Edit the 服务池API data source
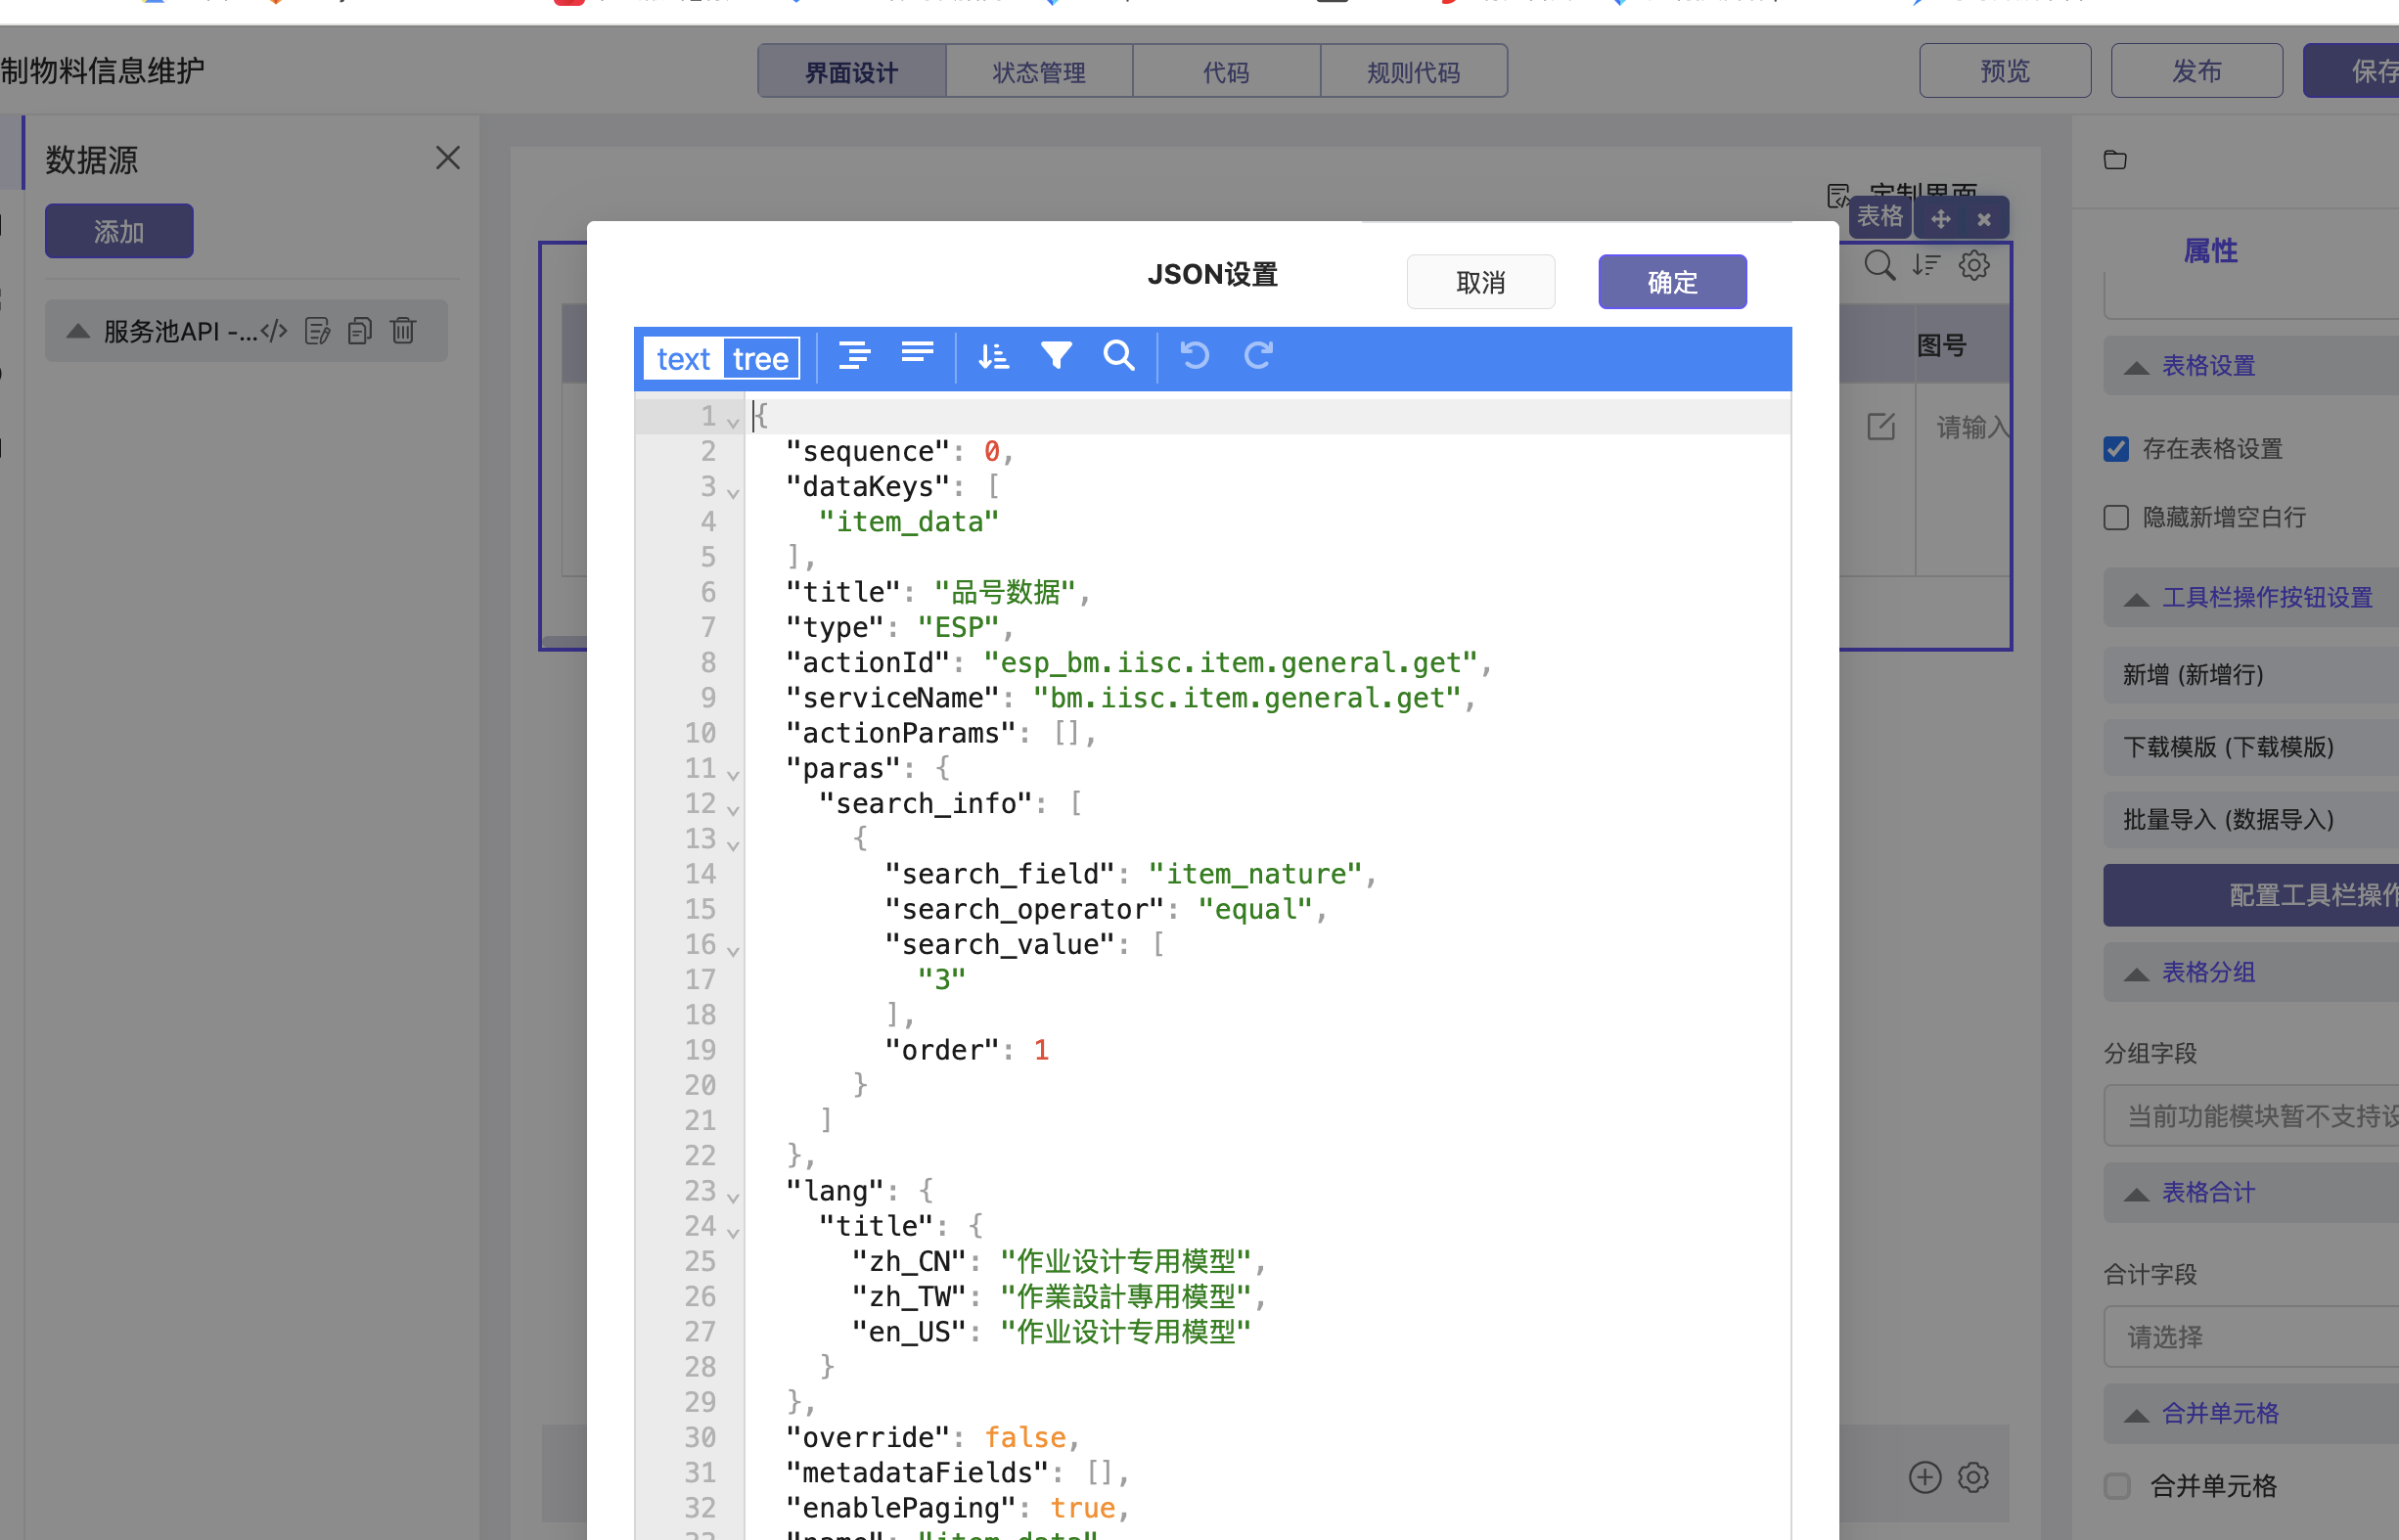Image resolution: width=2399 pixels, height=1540 pixels. 318,331
